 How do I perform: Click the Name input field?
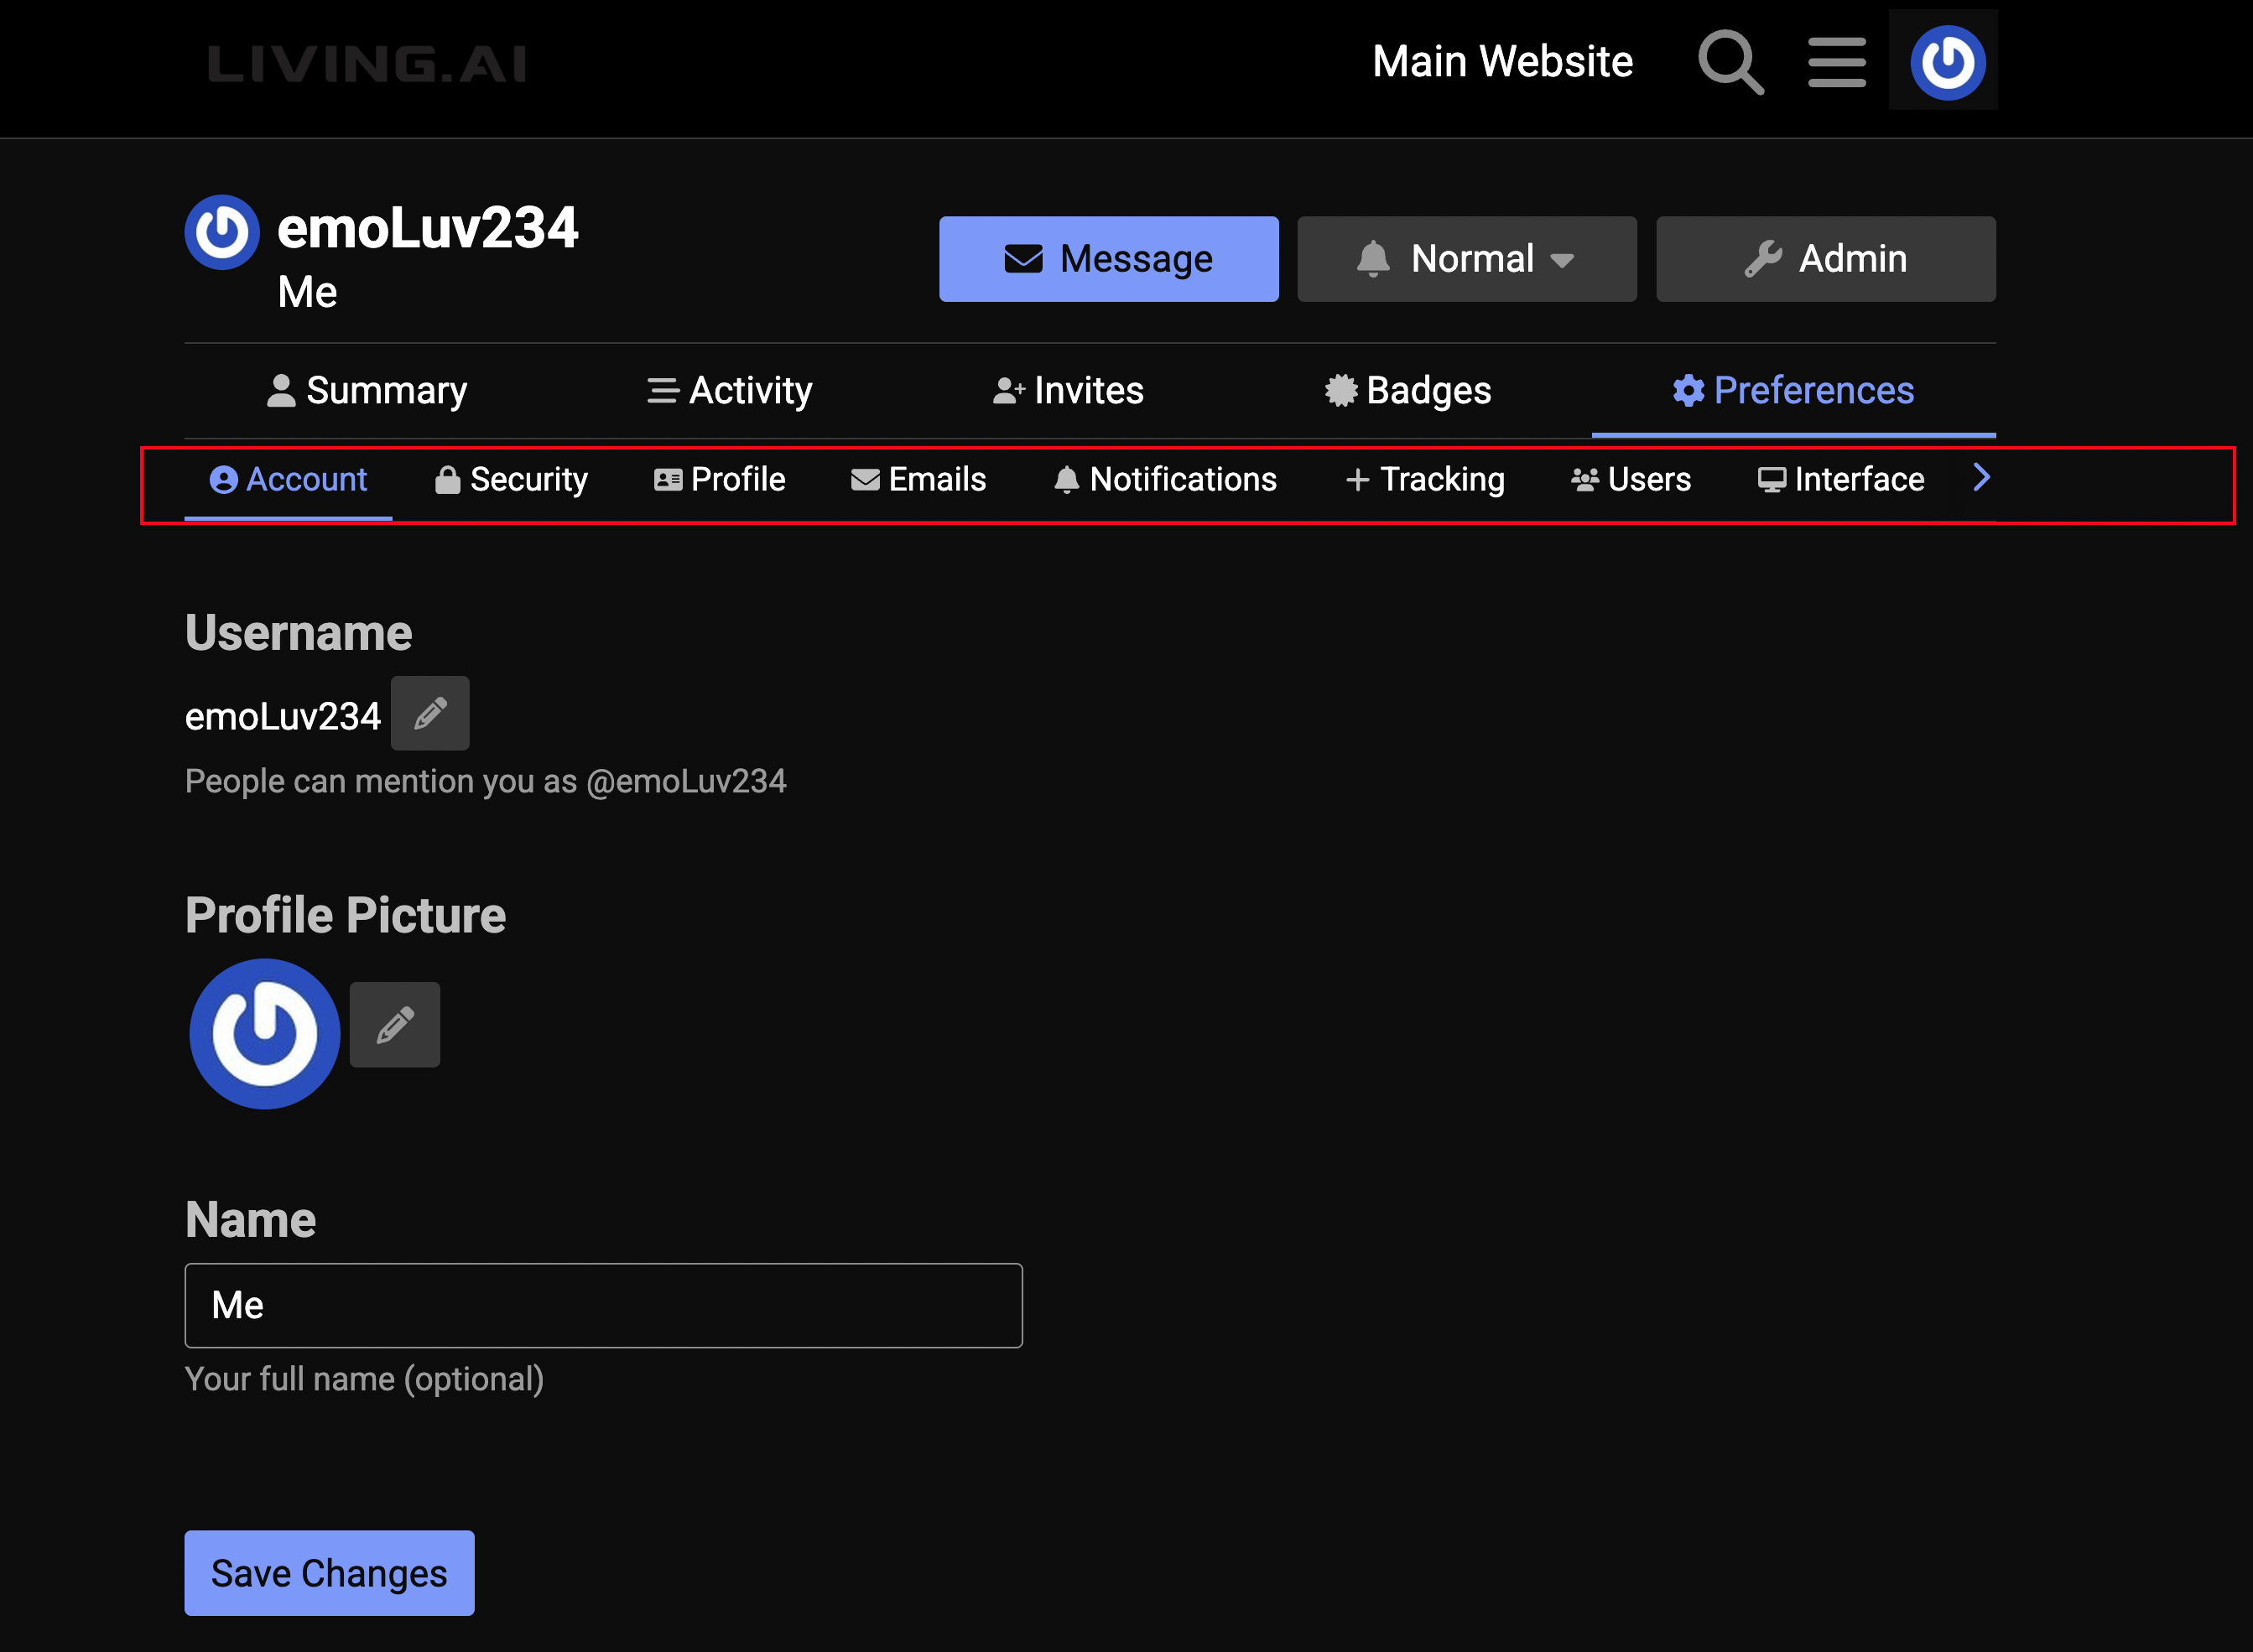(603, 1305)
